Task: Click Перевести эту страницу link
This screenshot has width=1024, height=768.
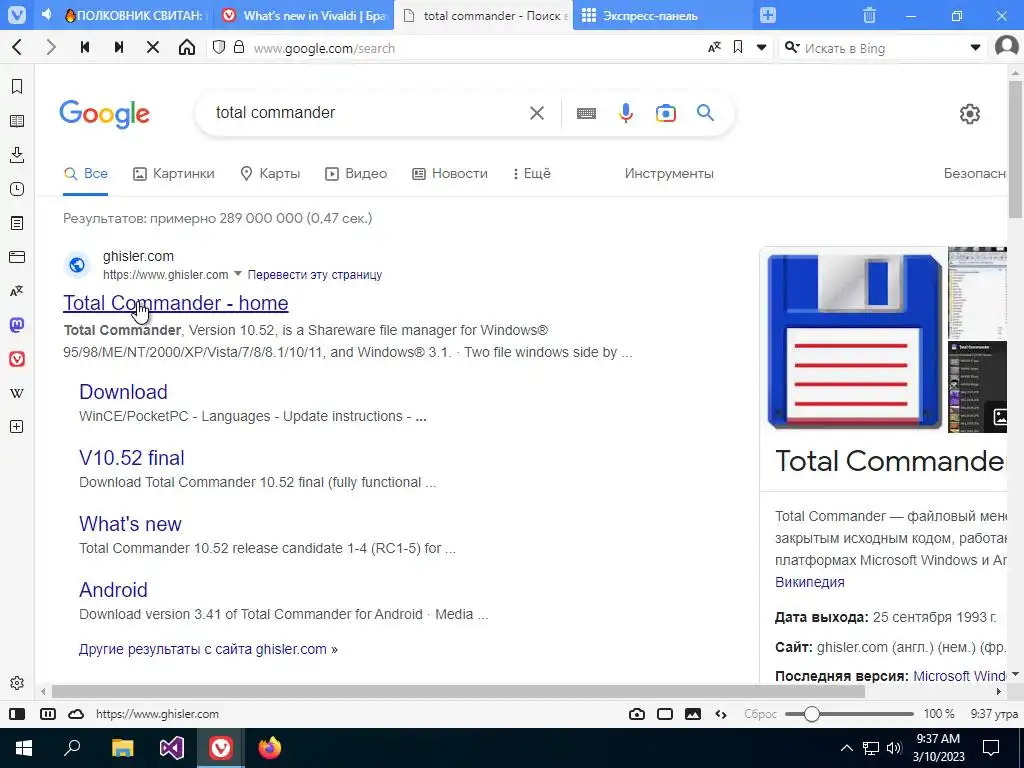Action: click(315, 274)
